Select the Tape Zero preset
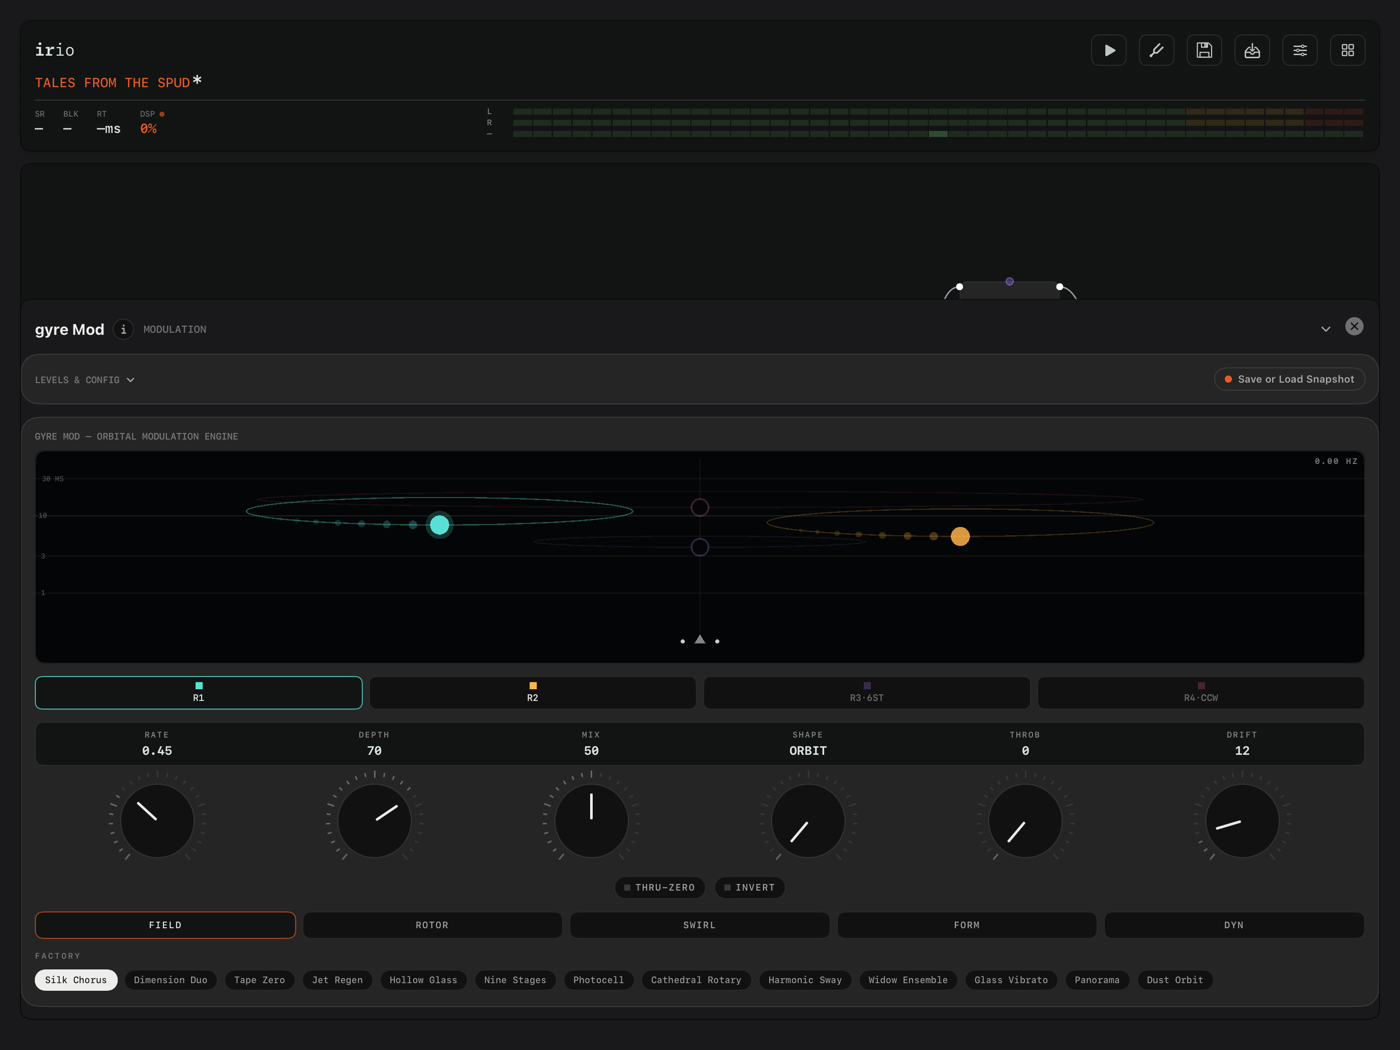Image resolution: width=1400 pixels, height=1050 pixels. click(x=260, y=980)
